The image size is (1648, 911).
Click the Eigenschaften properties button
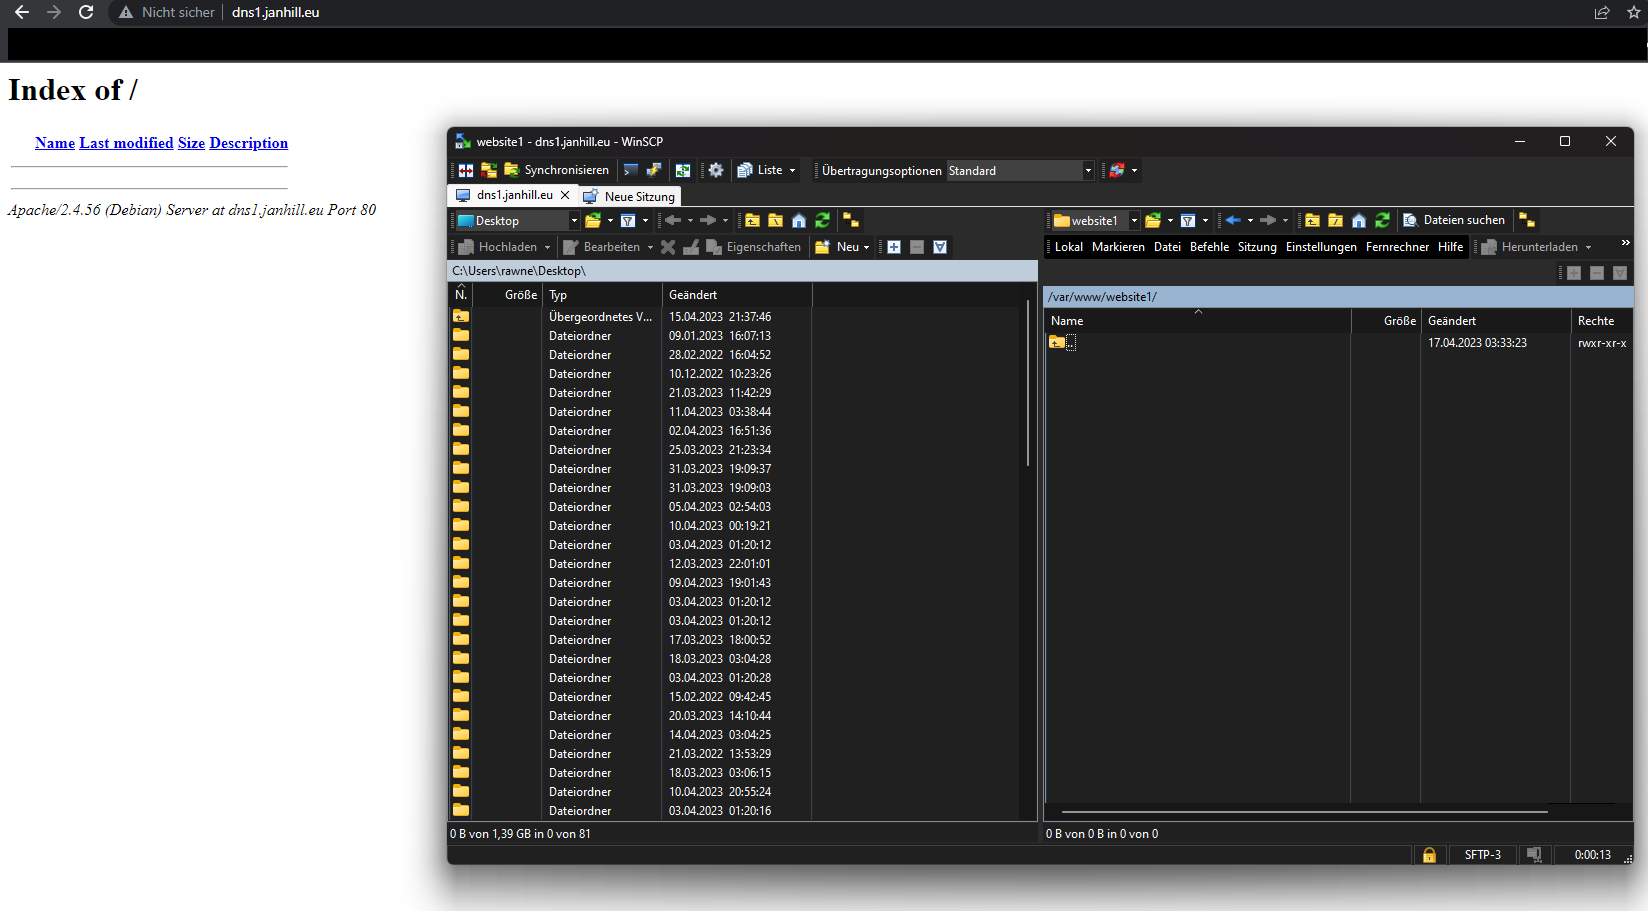click(753, 247)
